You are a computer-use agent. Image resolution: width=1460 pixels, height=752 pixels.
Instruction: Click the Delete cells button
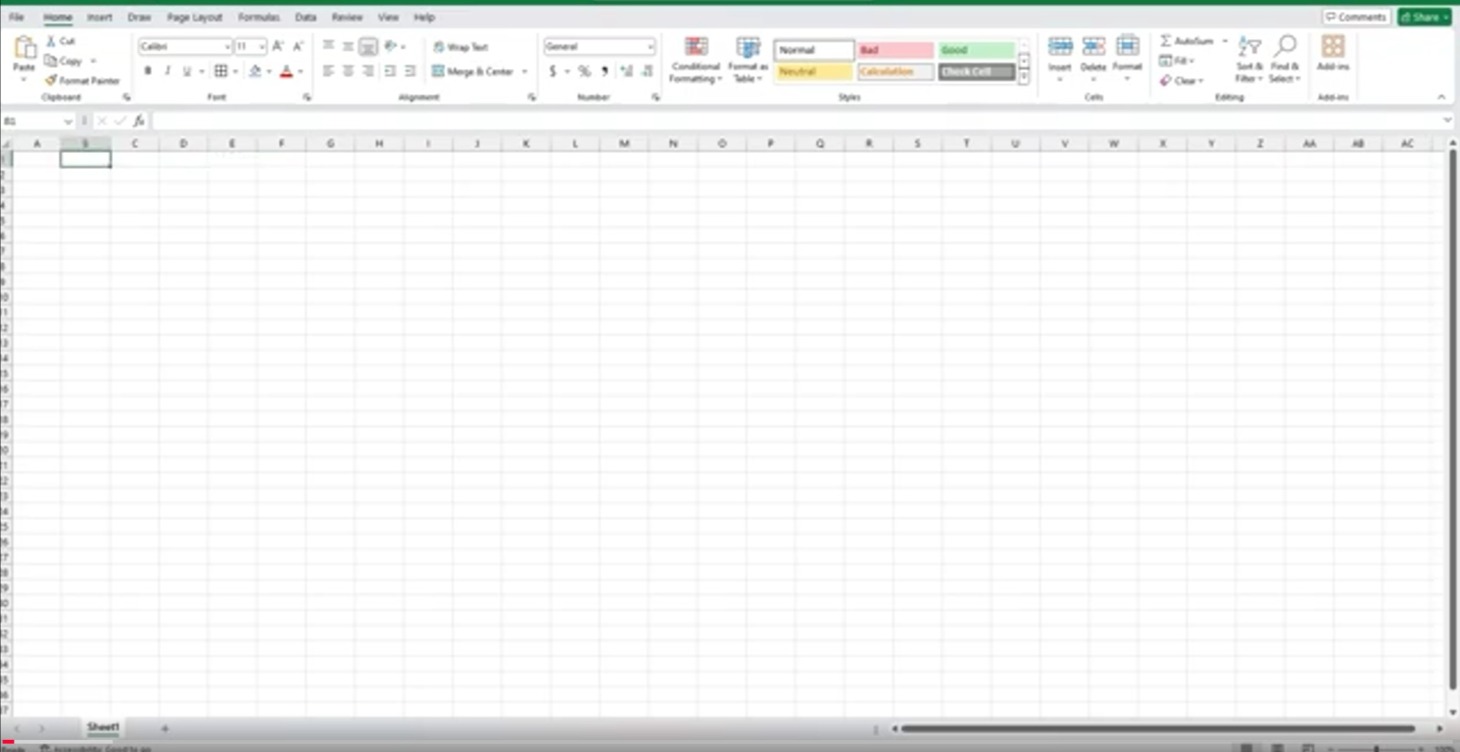coord(1093,57)
